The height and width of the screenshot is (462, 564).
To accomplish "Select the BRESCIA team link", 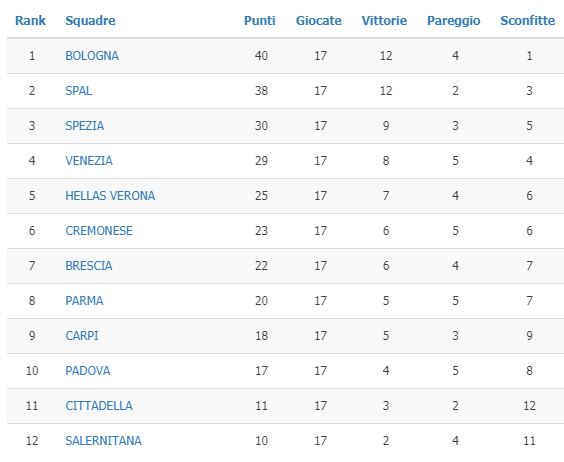I will pyautogui.click(x=89, y=266).
